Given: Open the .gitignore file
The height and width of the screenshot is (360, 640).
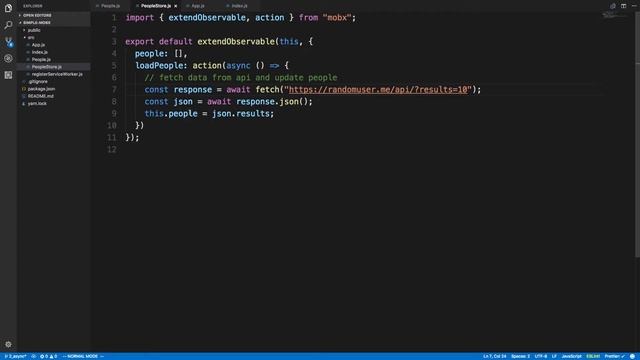Looking at the screenshot, I should click(53, 82).
